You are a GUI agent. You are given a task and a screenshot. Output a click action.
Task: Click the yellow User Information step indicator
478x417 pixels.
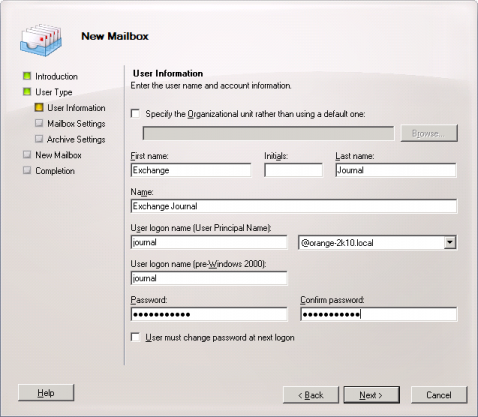point(39,107)
